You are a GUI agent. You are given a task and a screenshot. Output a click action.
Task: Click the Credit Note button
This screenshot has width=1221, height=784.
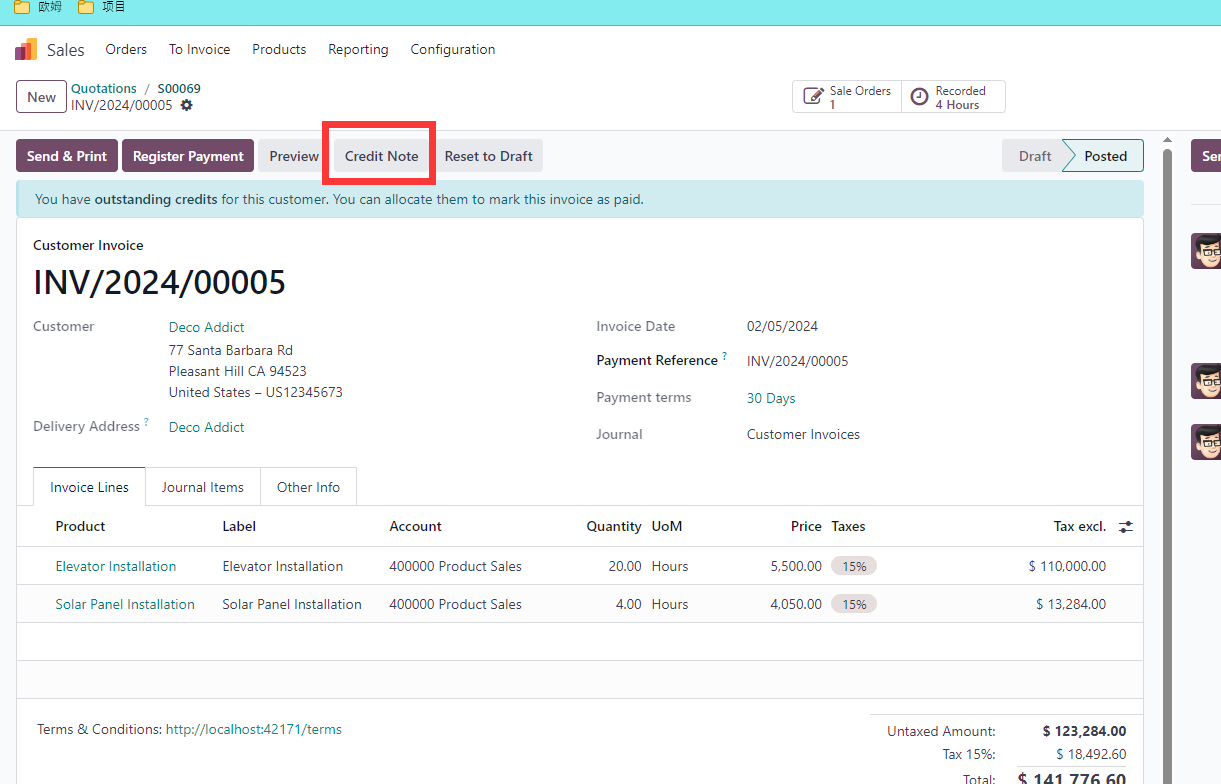[382, 156]
